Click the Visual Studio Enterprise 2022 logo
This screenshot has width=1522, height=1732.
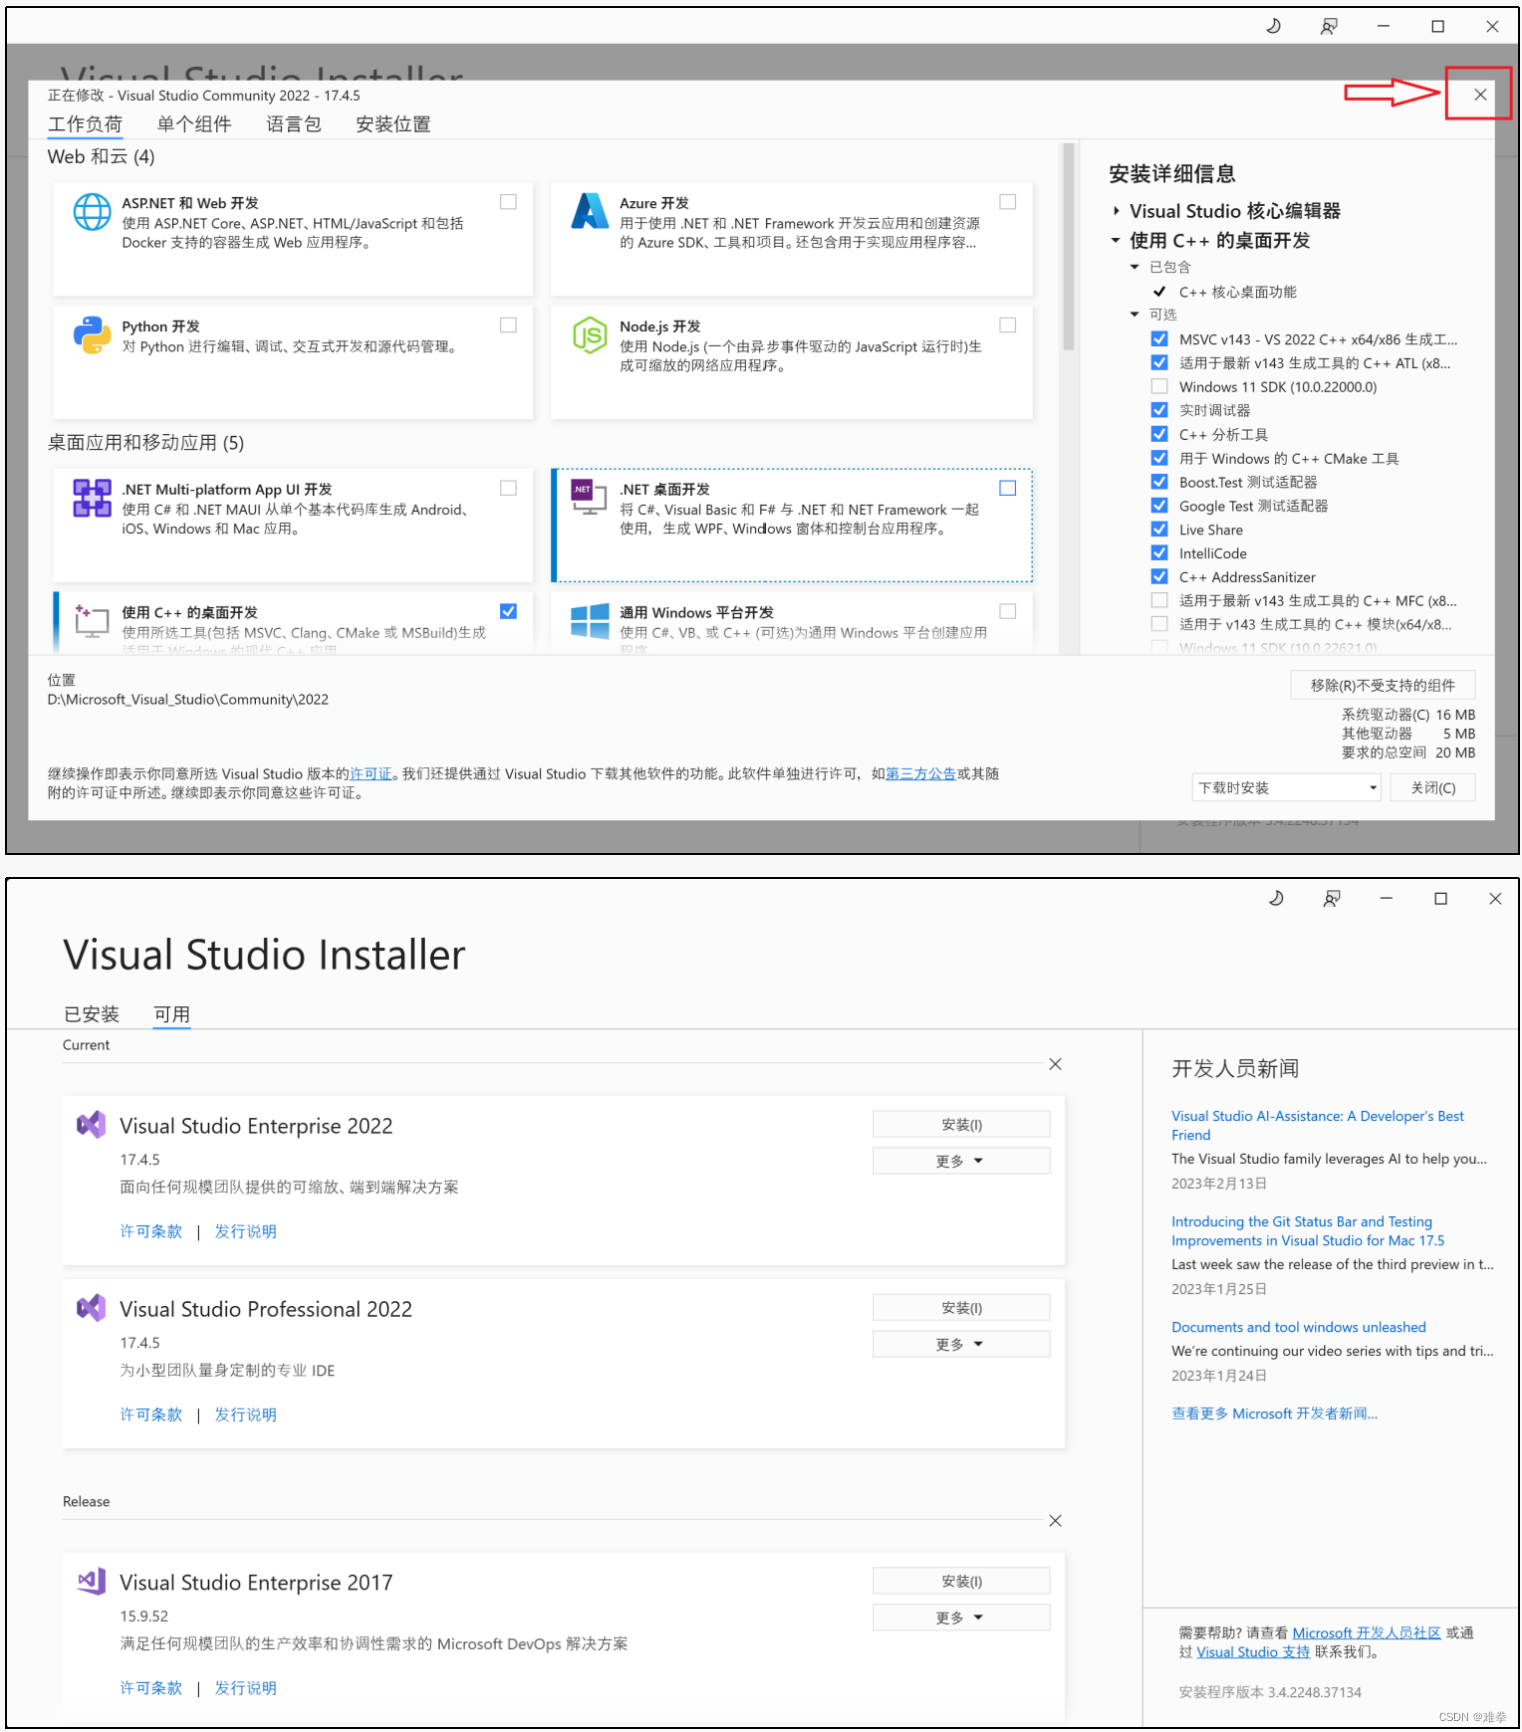[91, 1125]
